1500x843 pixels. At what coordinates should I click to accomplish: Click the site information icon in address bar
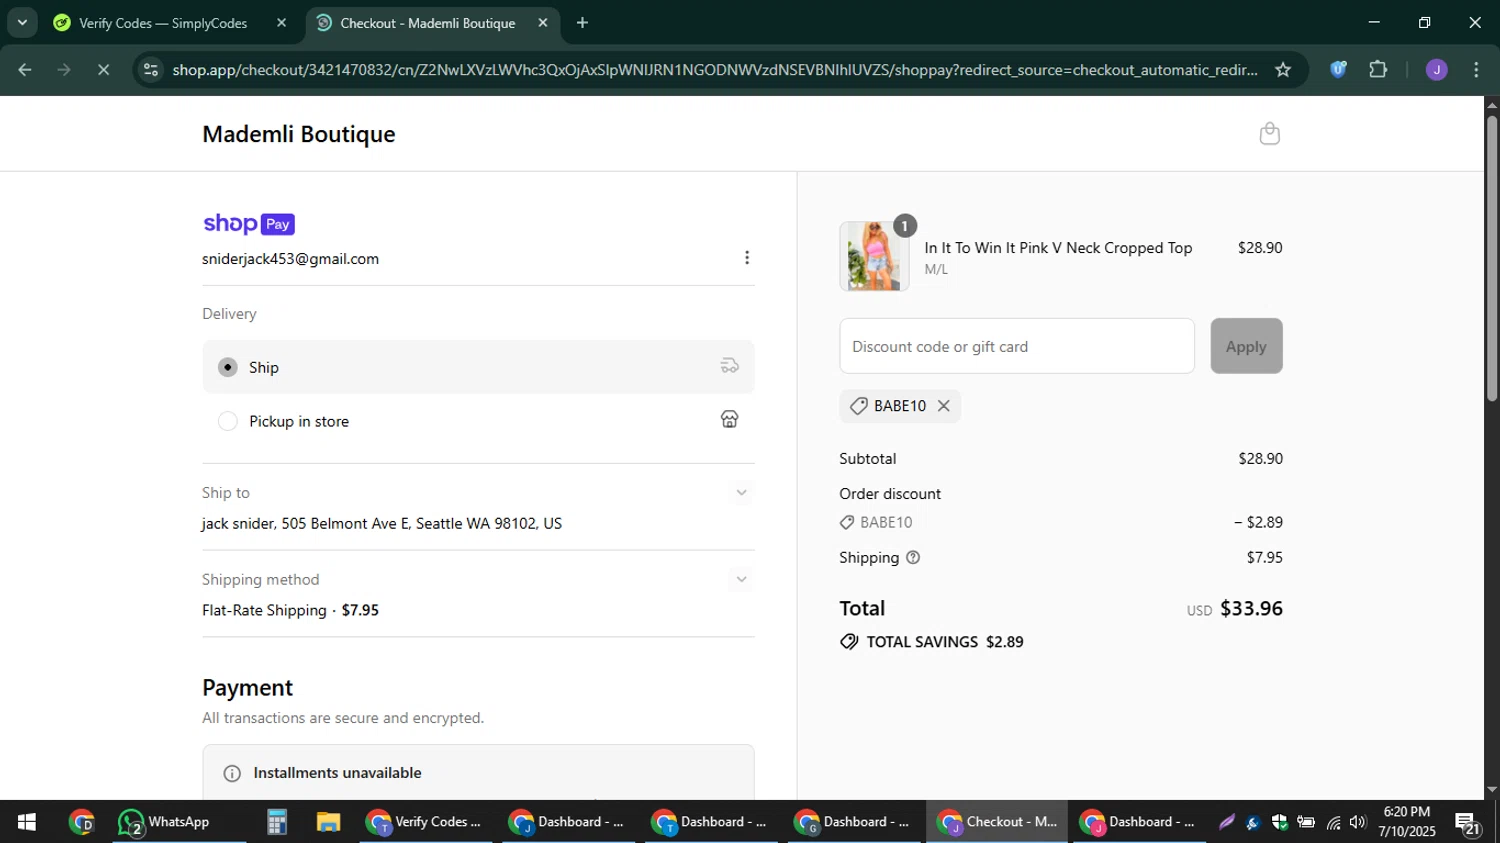151,70
